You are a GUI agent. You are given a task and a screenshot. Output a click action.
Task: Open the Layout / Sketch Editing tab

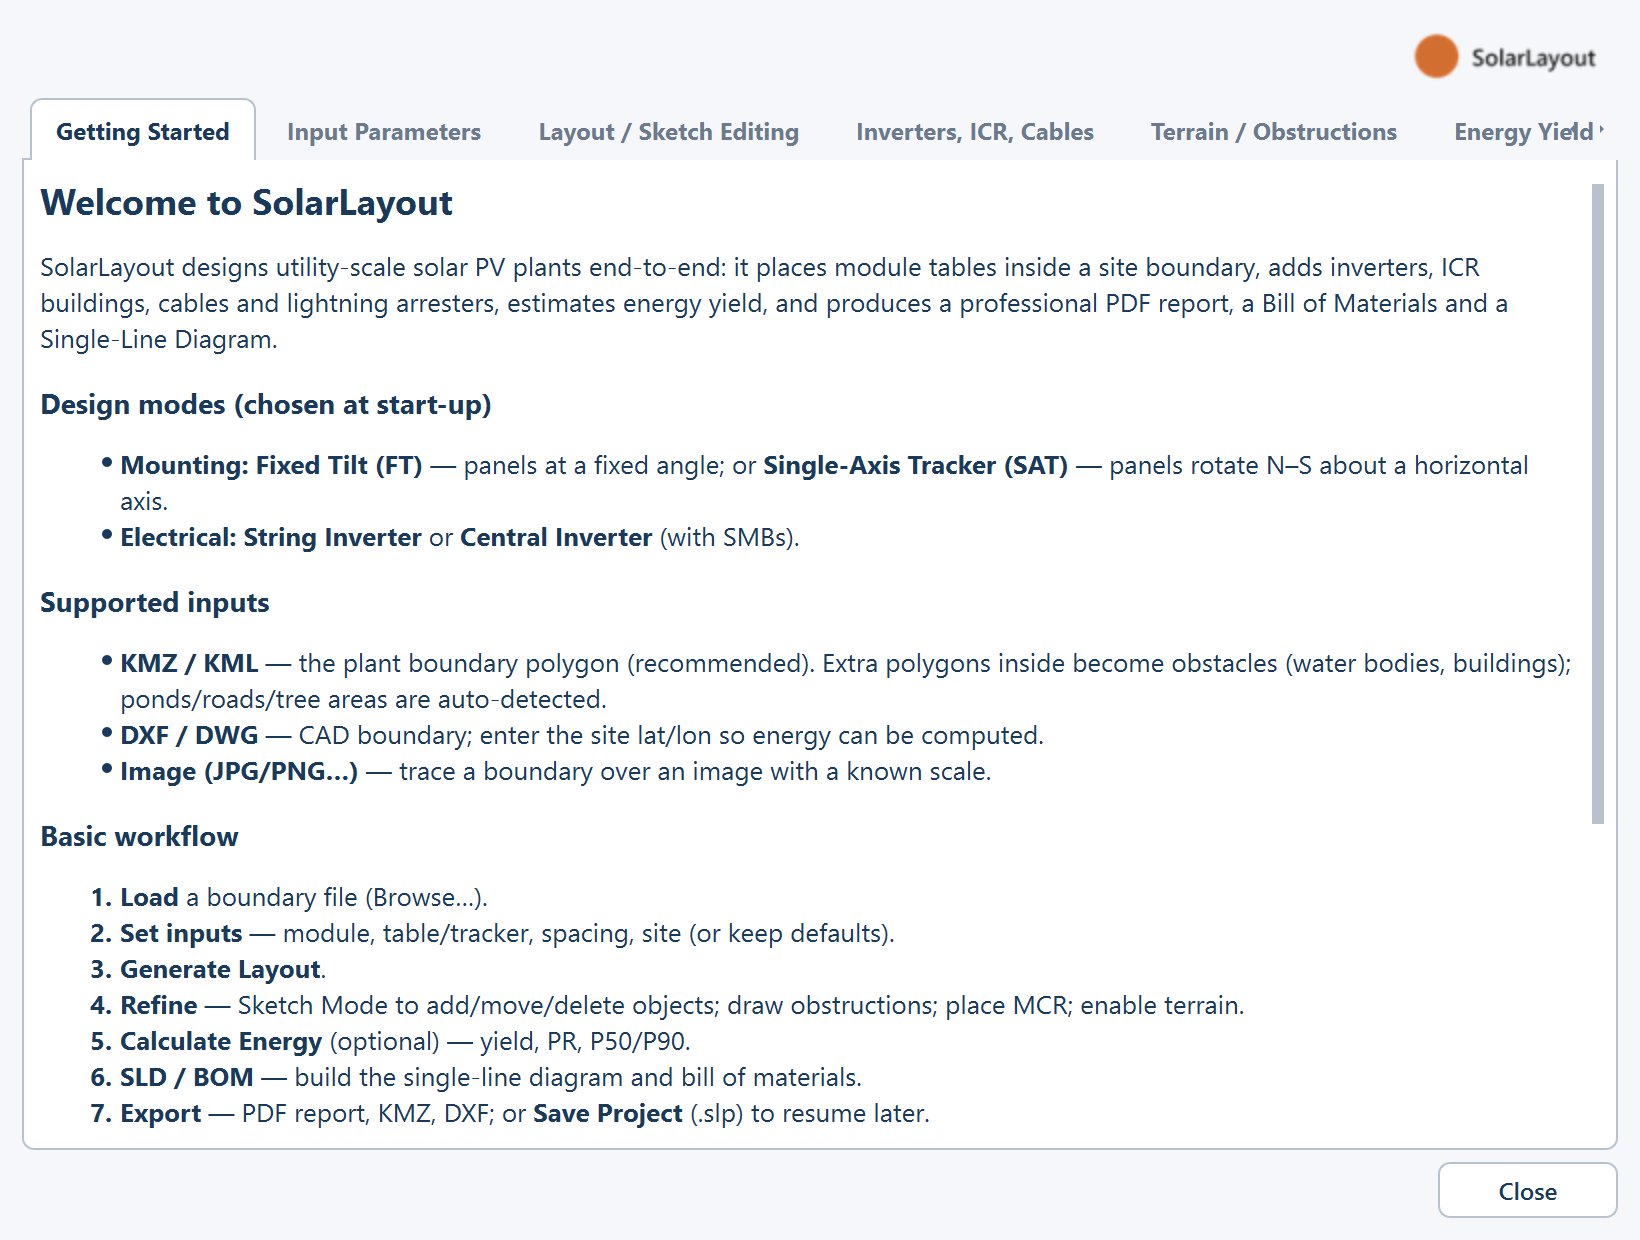pyautogui.click(x=668, y=131)
